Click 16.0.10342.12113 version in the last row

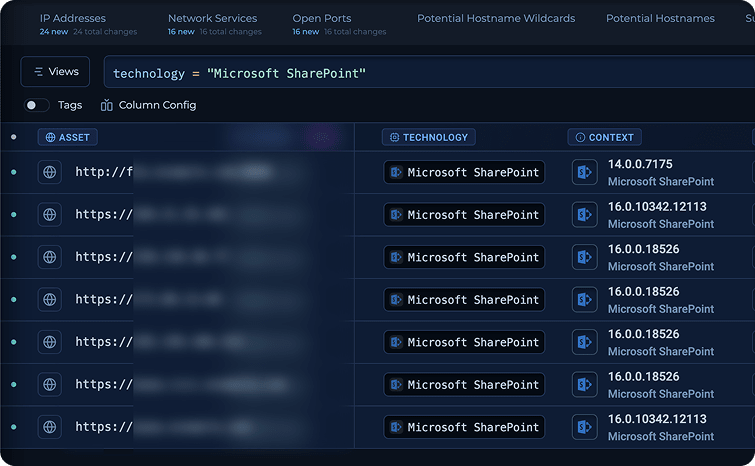pos(657,419)
